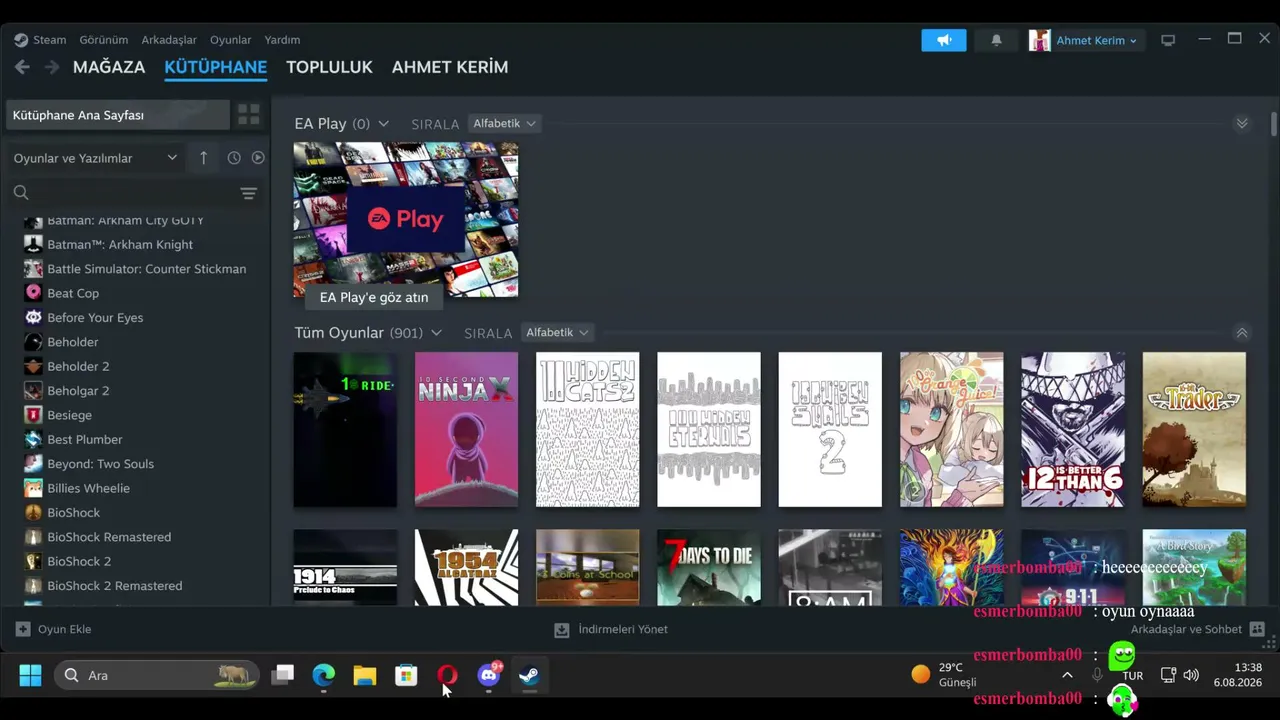
Task: Open the Arkadaşlar ve Sohbet chat icon
Action: point(1257,629)
